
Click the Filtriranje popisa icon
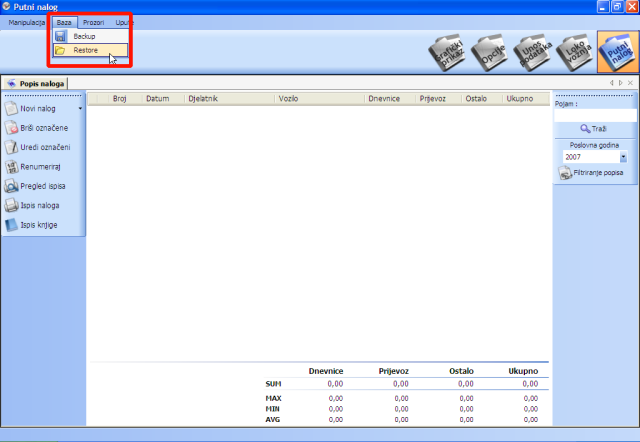[565, 173]
